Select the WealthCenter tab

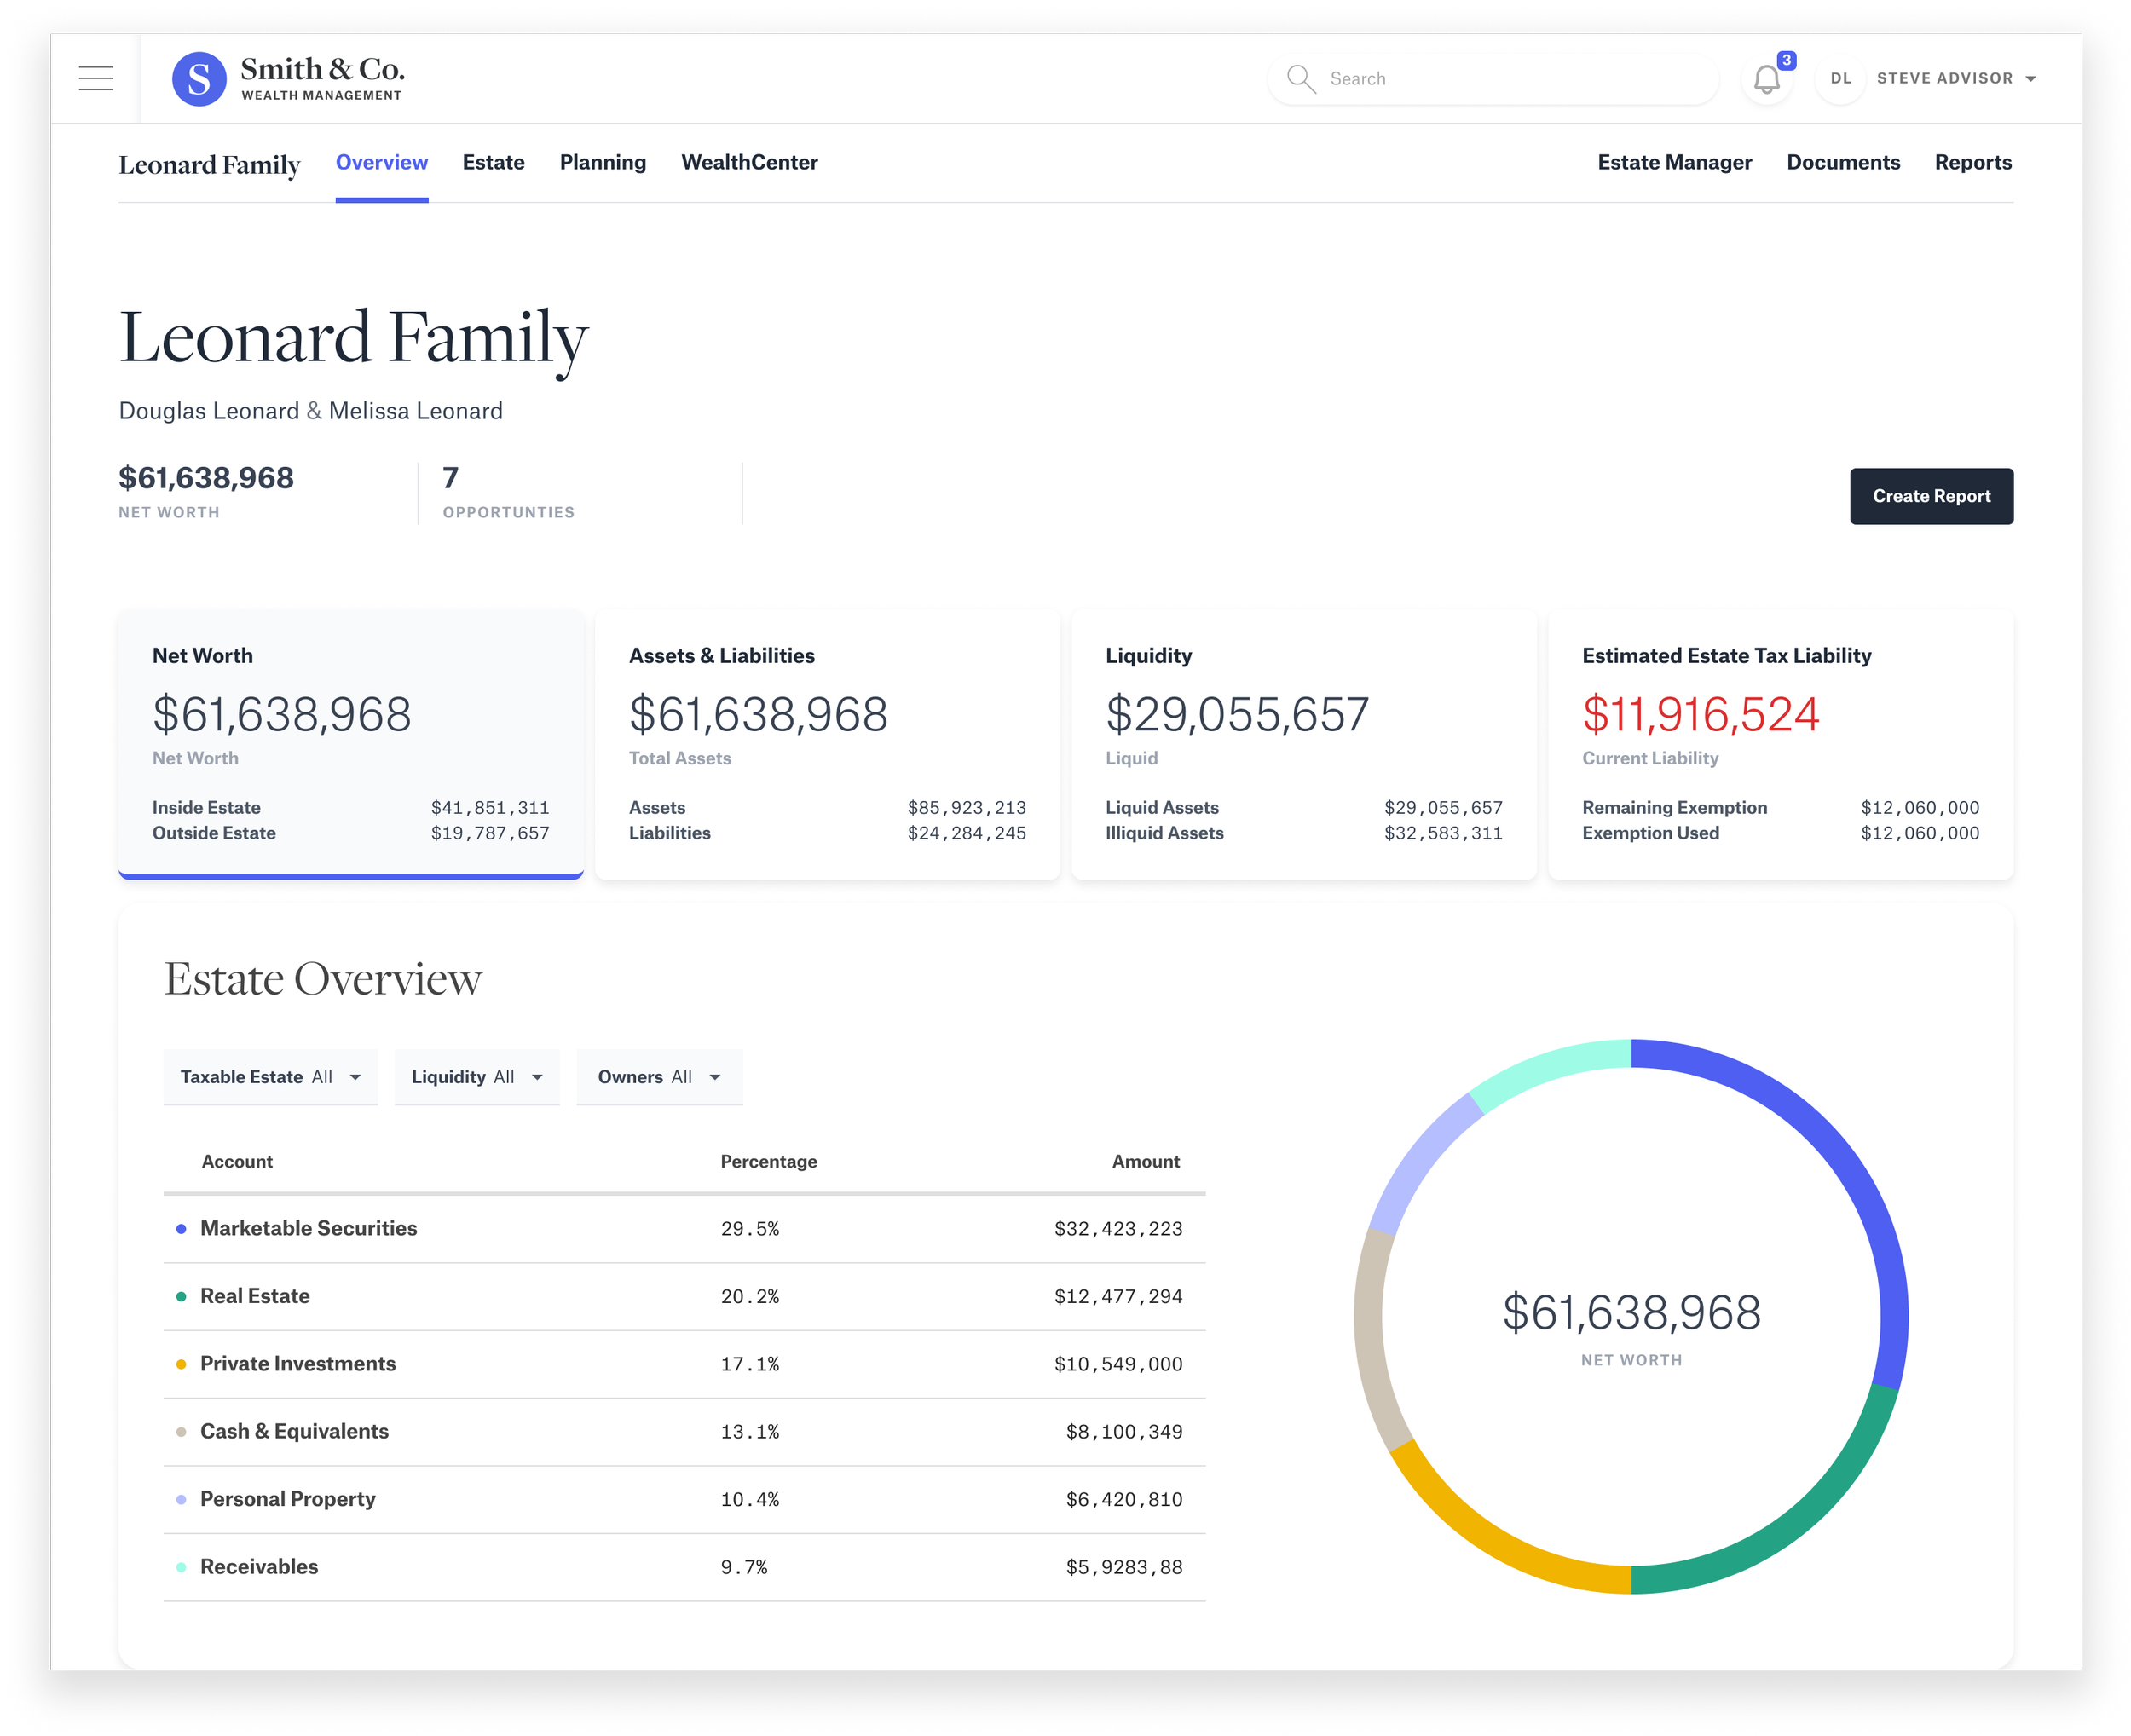(x=750, y=162)
